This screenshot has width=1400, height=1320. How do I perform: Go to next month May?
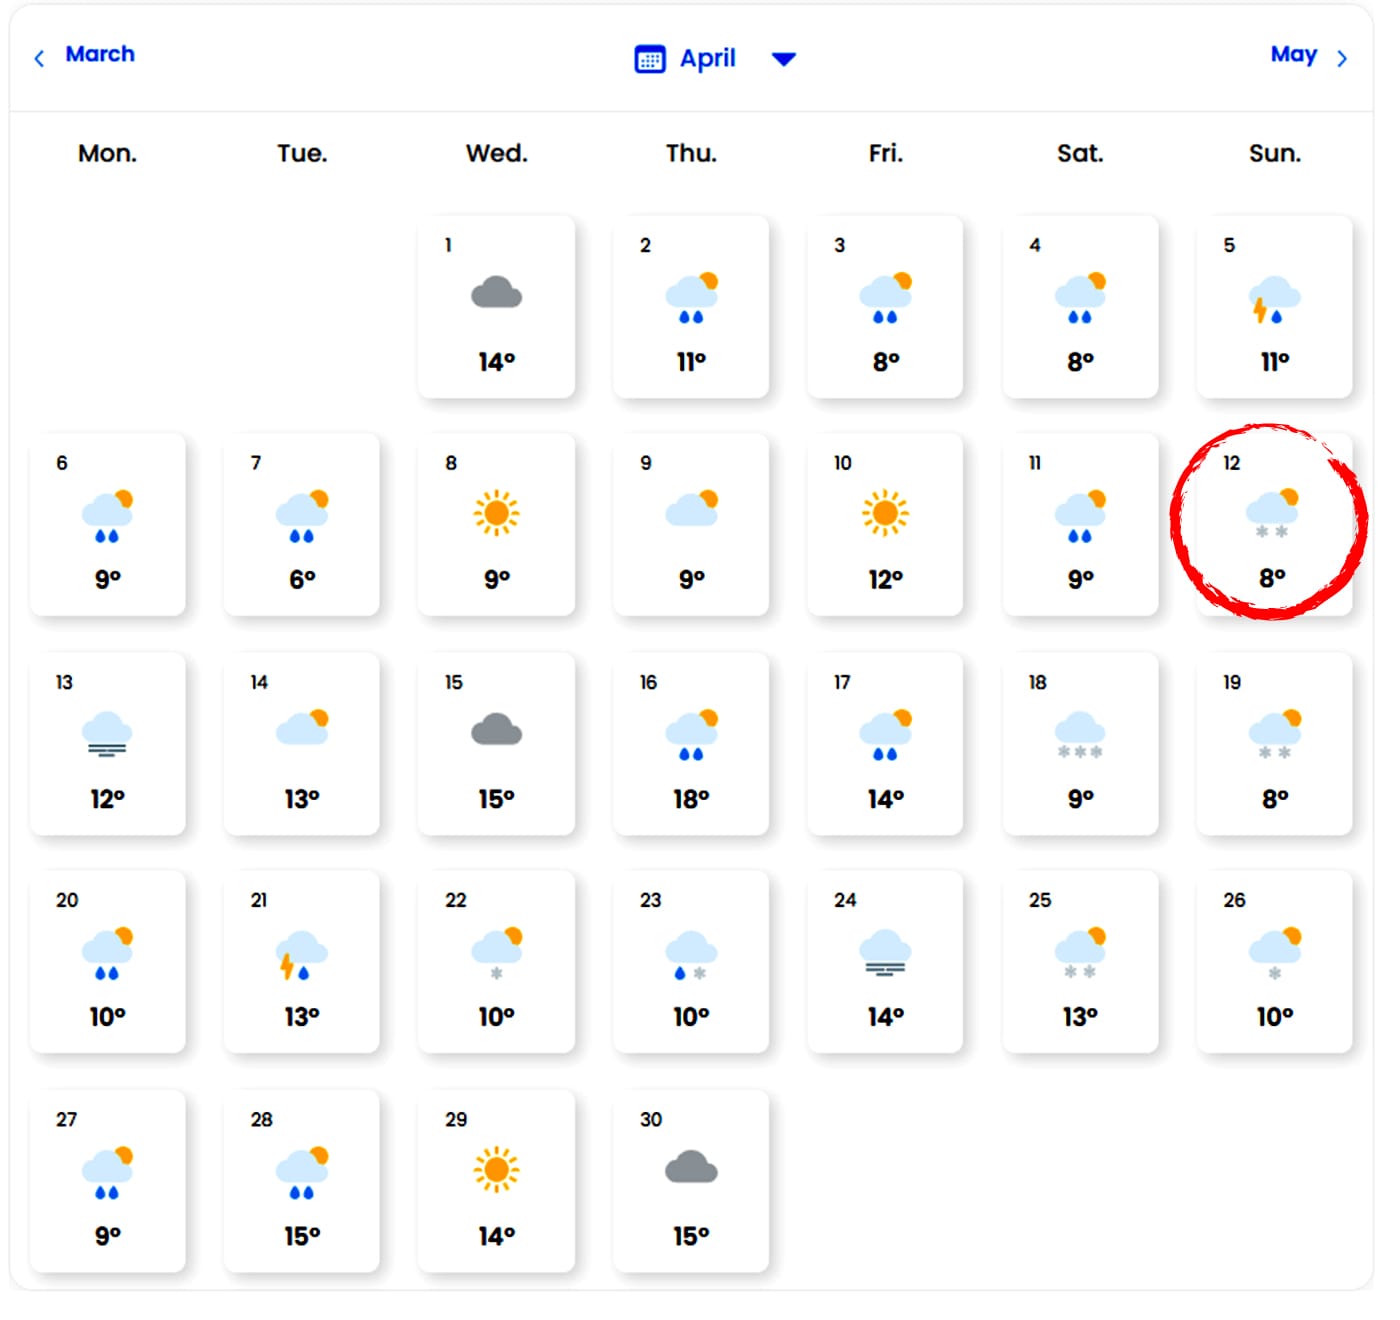(x=1293, y=54)
